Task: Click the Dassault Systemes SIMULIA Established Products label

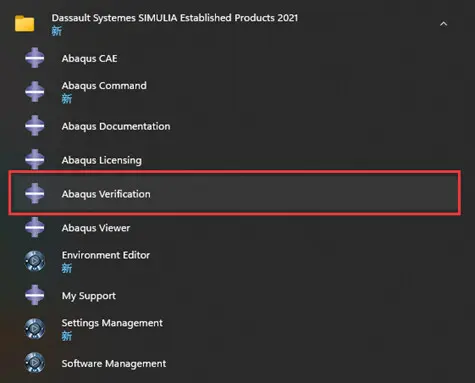Action: (x=175, y=18)
